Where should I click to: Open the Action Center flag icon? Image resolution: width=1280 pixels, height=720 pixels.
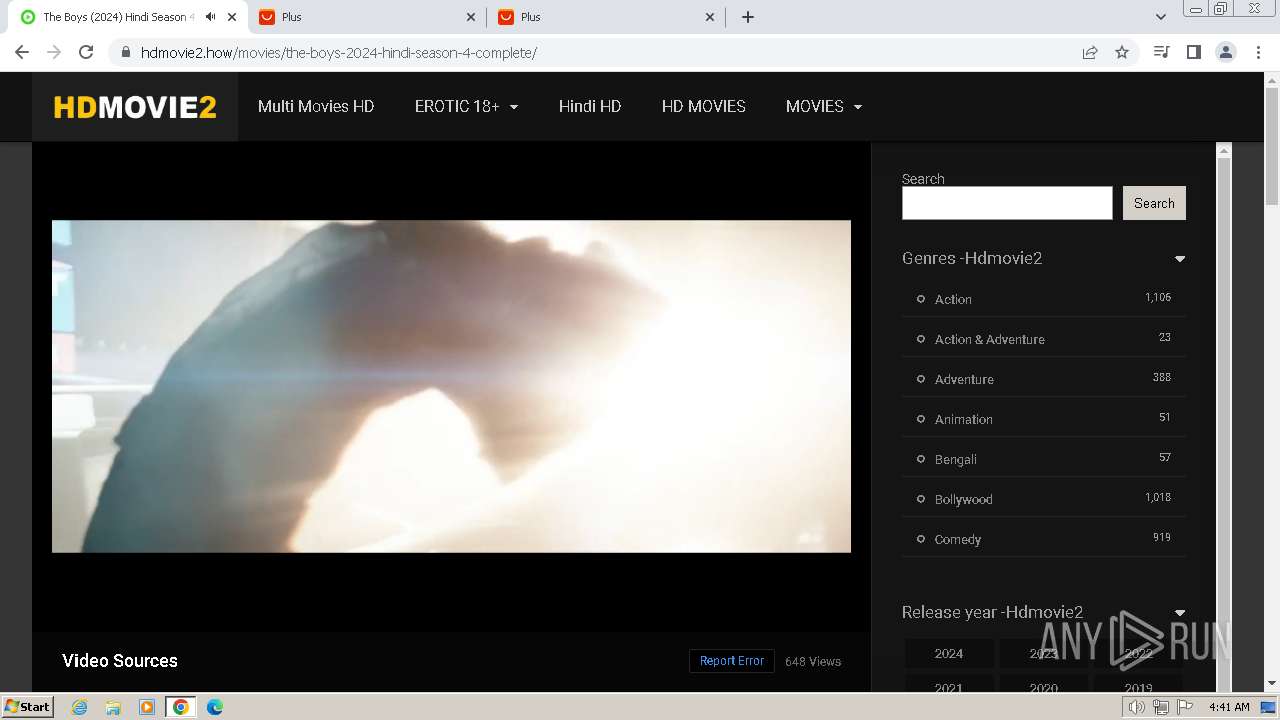(1185, 707)
